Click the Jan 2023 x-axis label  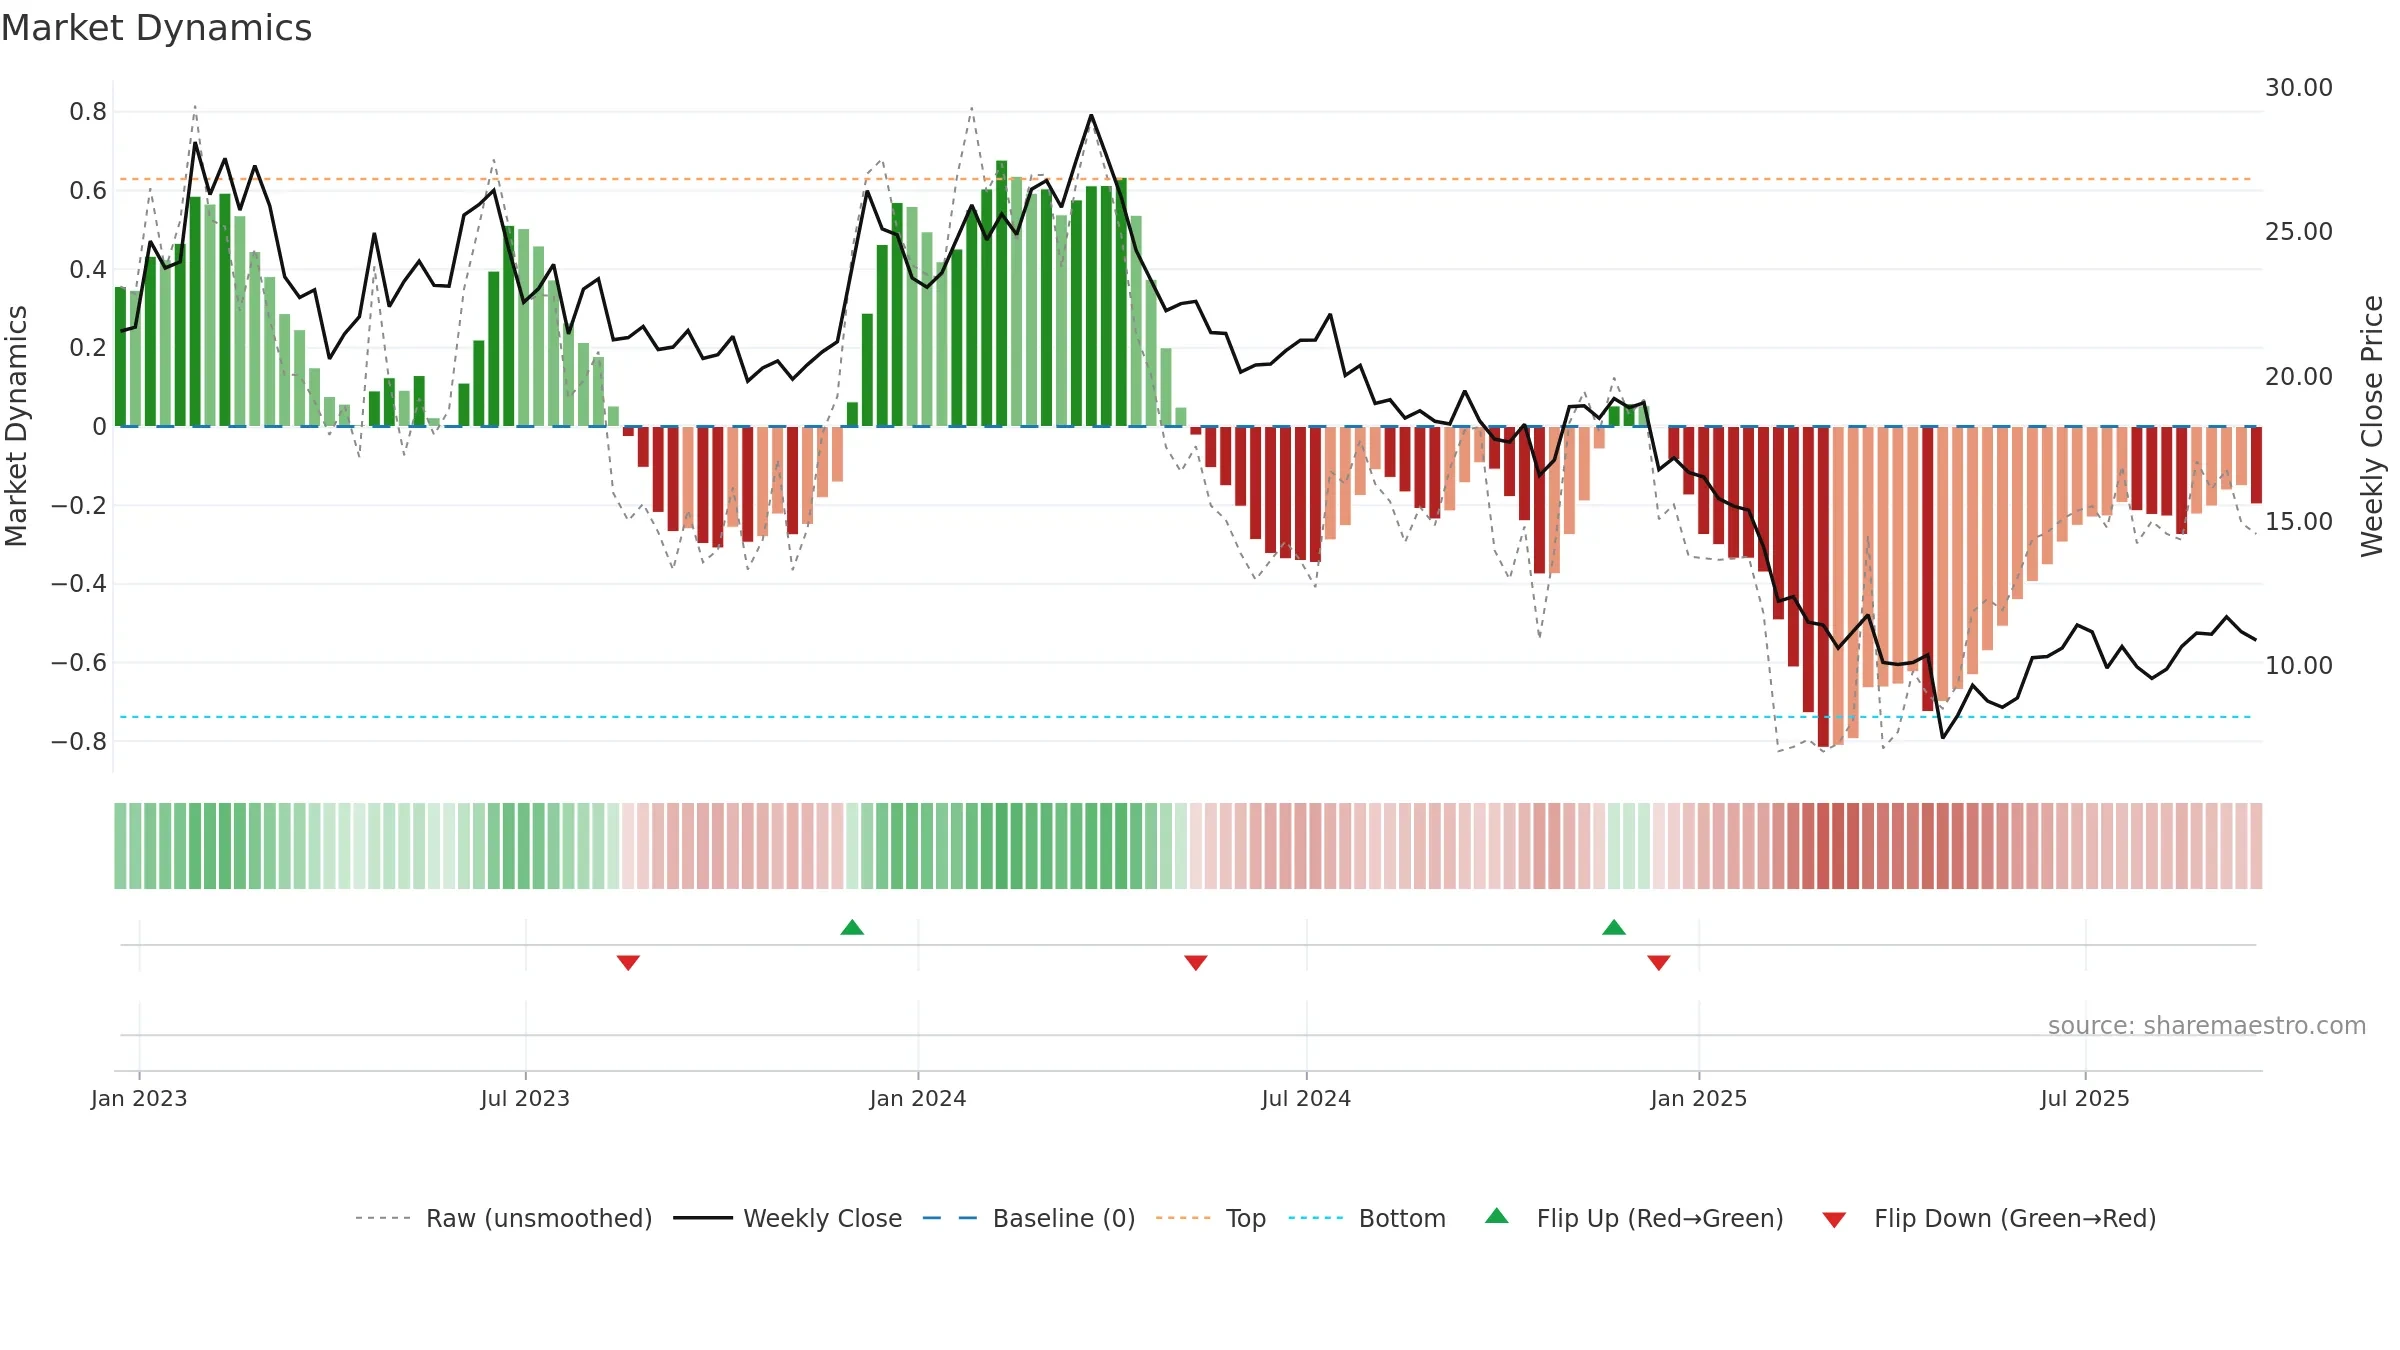tap(139, 1098)
